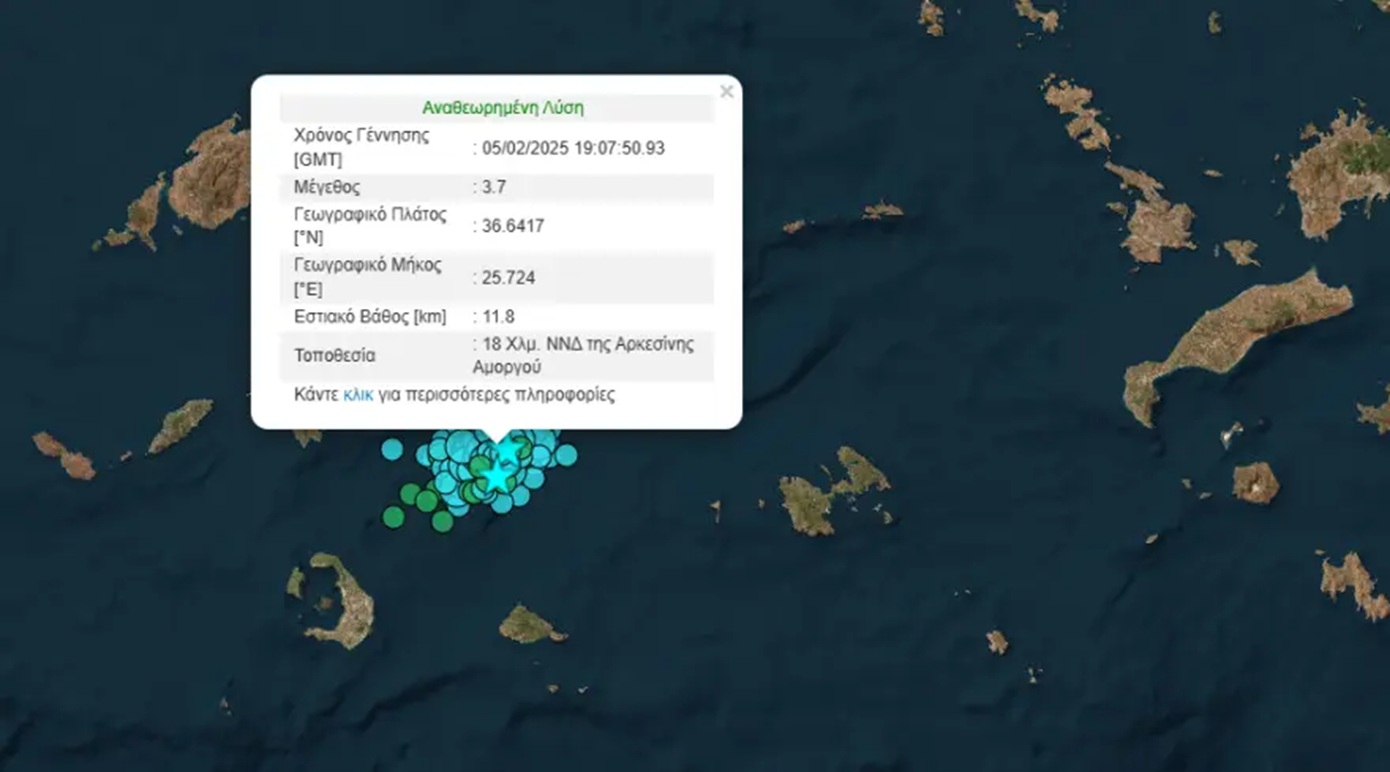
Task: Click the small island south of the marker cluster
Action: pos(528,625)
